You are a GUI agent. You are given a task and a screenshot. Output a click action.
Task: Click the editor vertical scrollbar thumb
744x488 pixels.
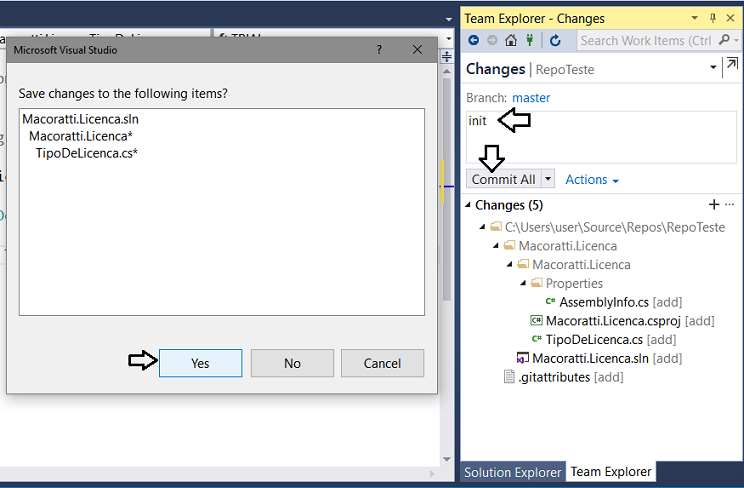point(446,189)
